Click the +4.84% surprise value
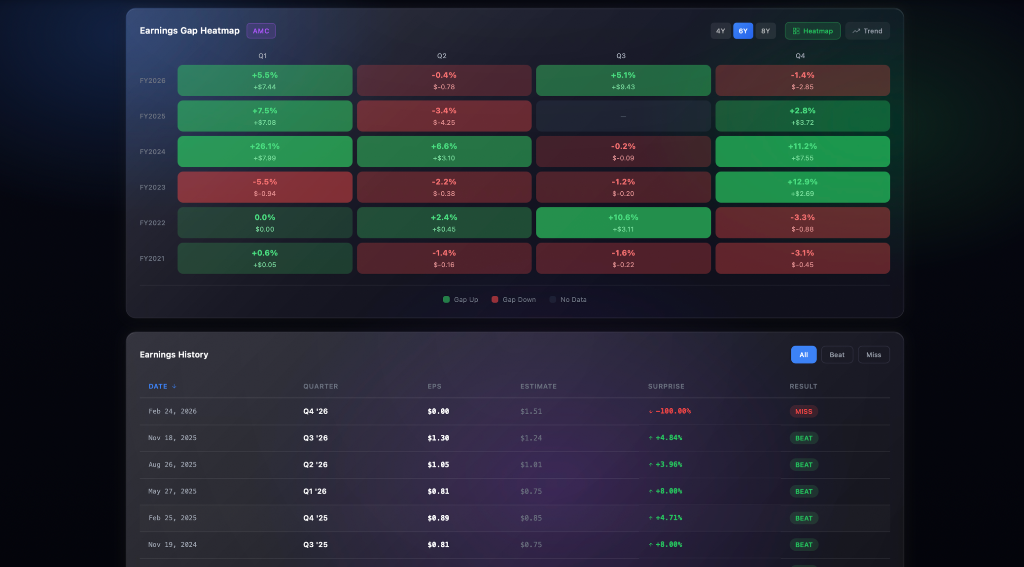The image size is (1024, 567). tap(669, 438)
